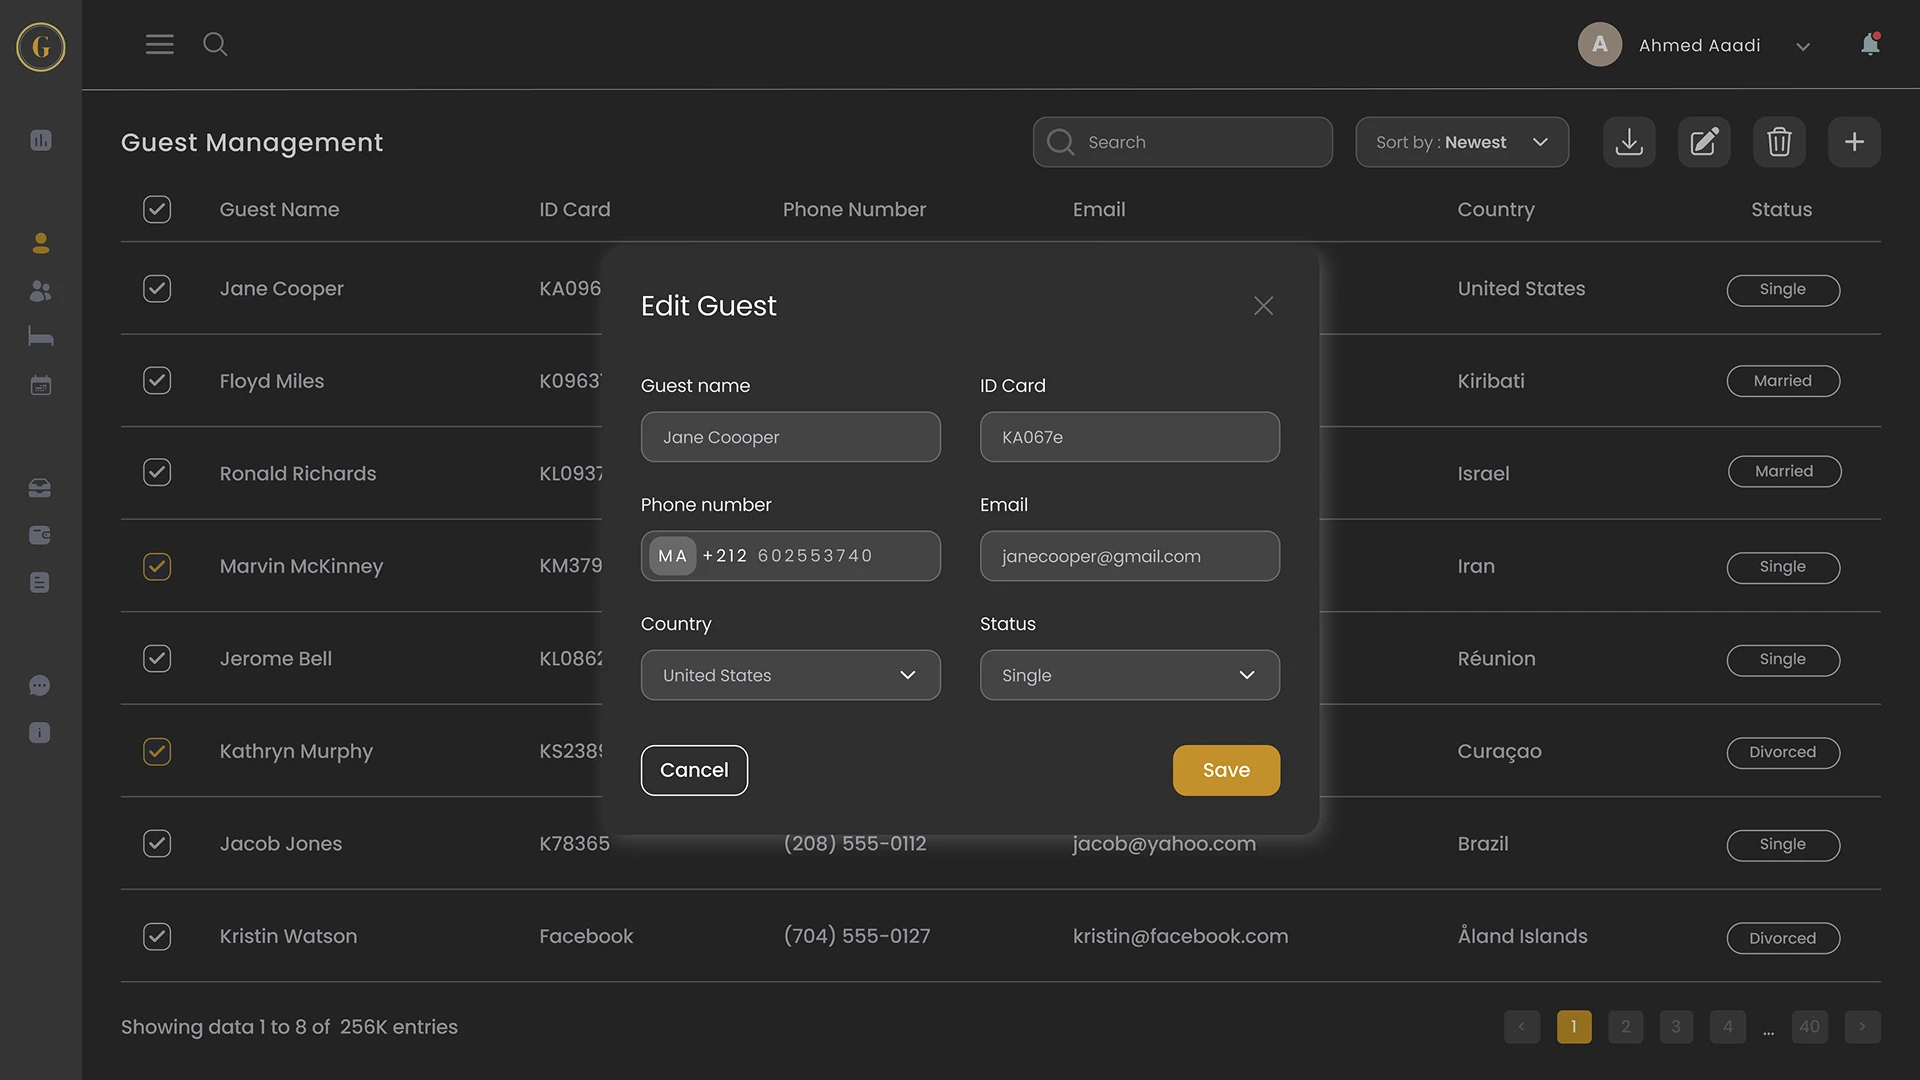This screenshot has width=1920, height=1080.
Task: Toggle the checkbox next to Kristin Watson
Action: coord(157,936)
